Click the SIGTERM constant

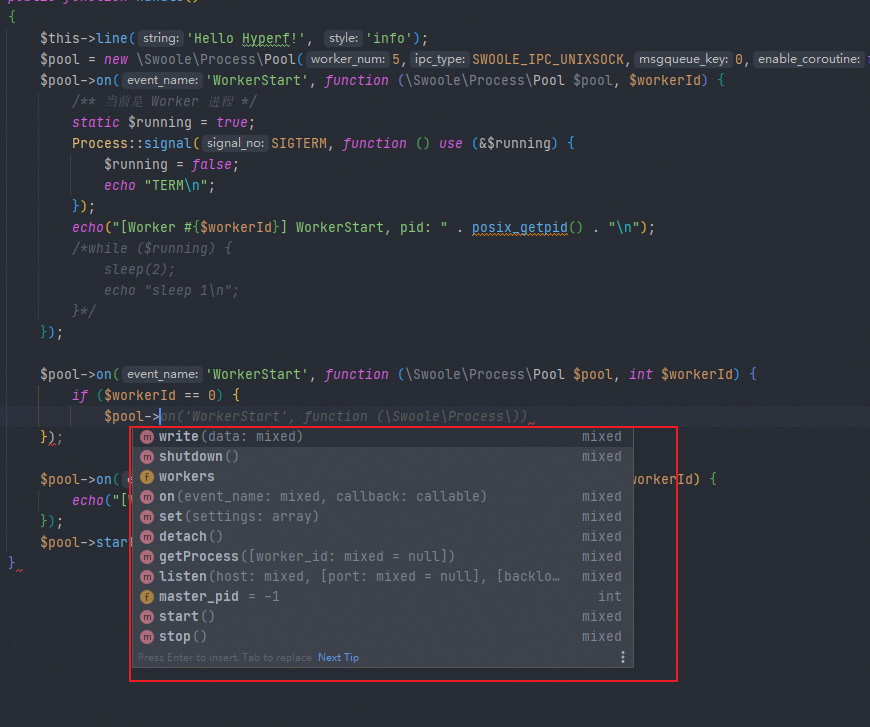point(299,143)
